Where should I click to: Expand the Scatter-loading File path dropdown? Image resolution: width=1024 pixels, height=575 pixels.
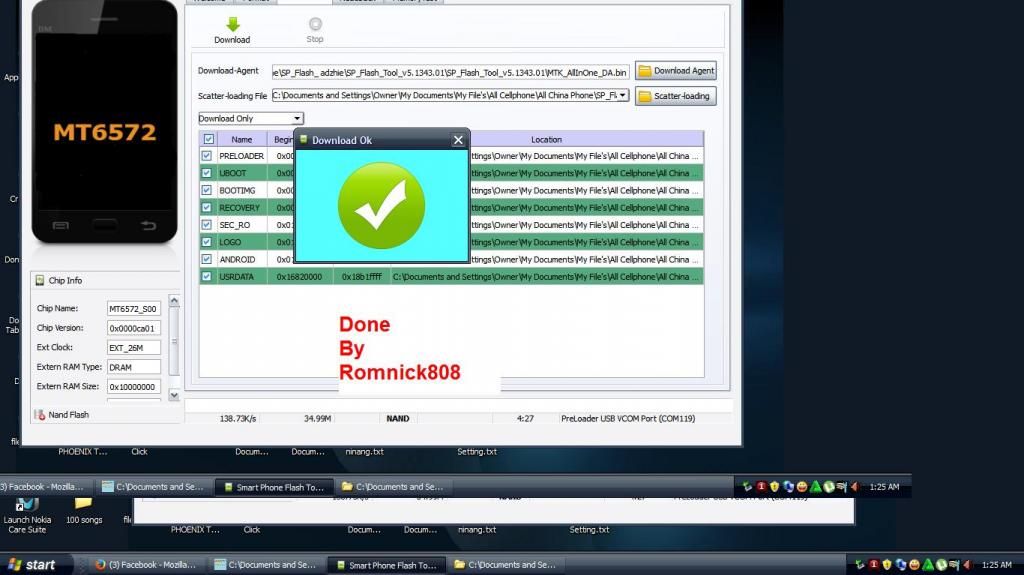(x=623, y=95)
